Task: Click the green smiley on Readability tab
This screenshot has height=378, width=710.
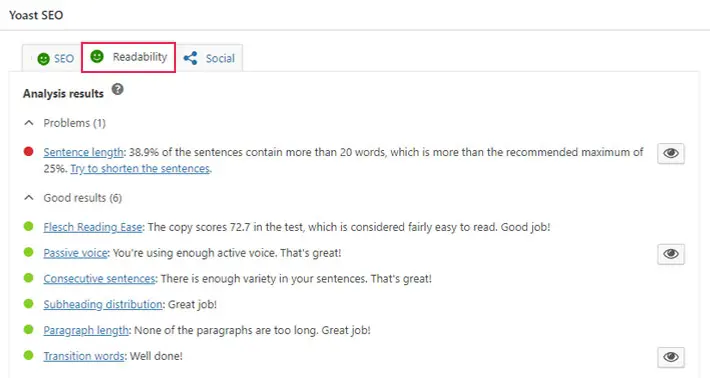Action: [97, 57]
